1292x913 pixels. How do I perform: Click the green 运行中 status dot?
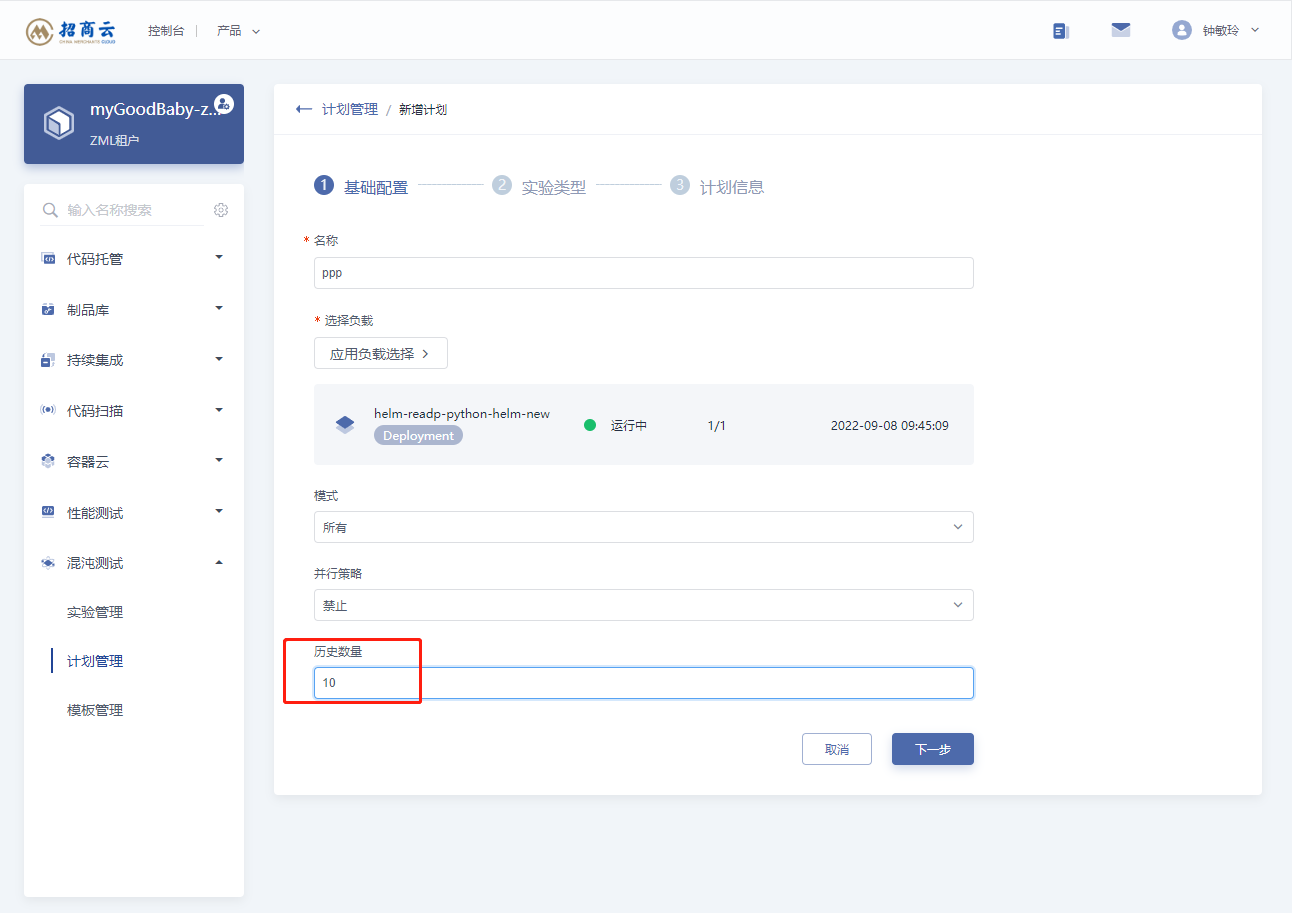tap(590, 425)
